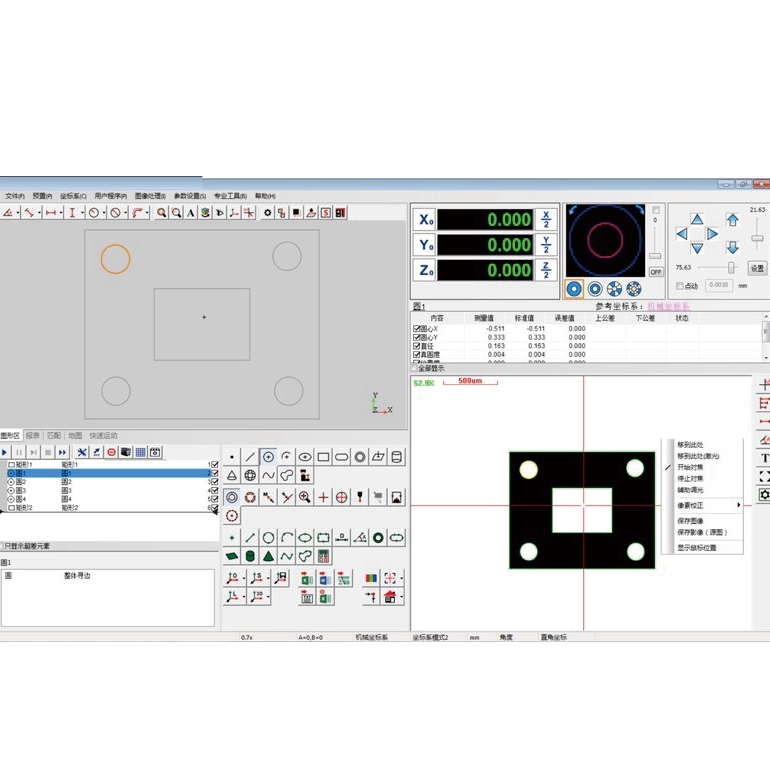Click the 设置 button
Viewport: 770px width, 770px height.
pos(757,268)
